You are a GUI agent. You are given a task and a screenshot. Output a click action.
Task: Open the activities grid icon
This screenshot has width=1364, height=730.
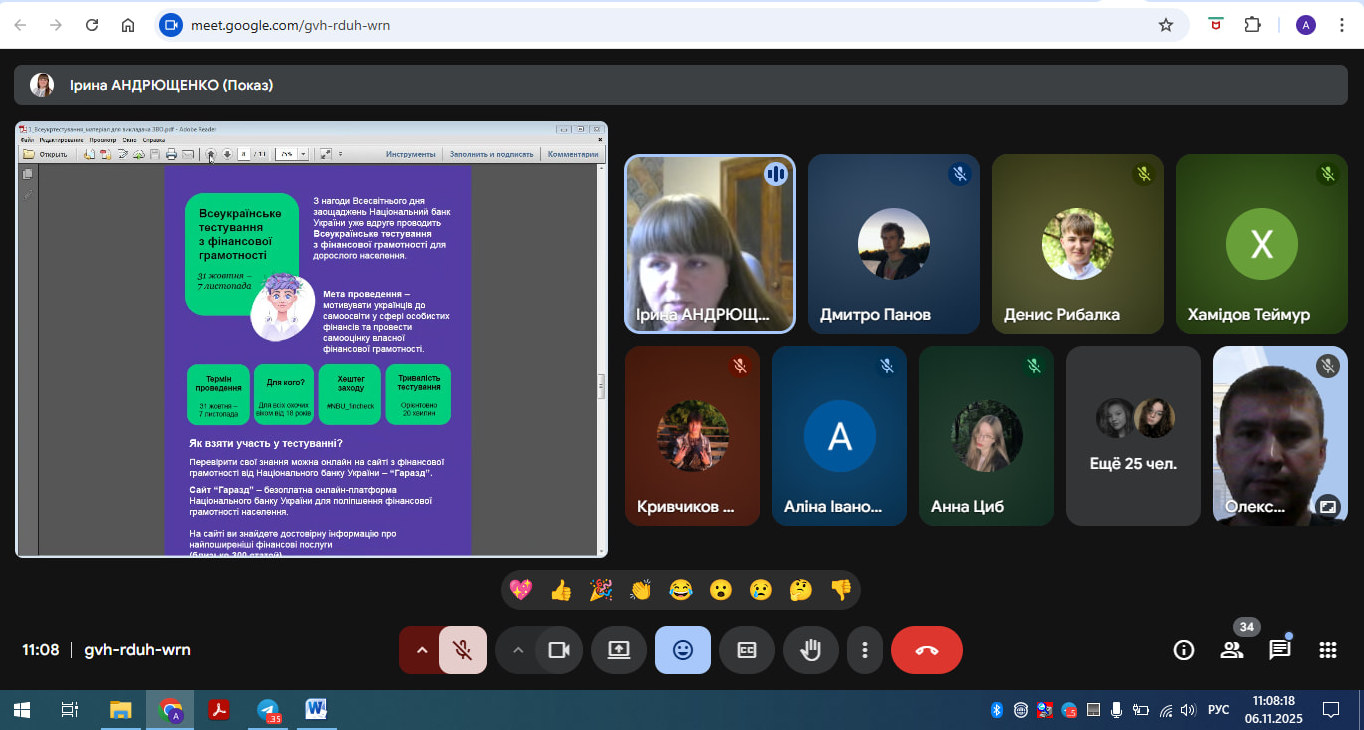click(1327, 650)
